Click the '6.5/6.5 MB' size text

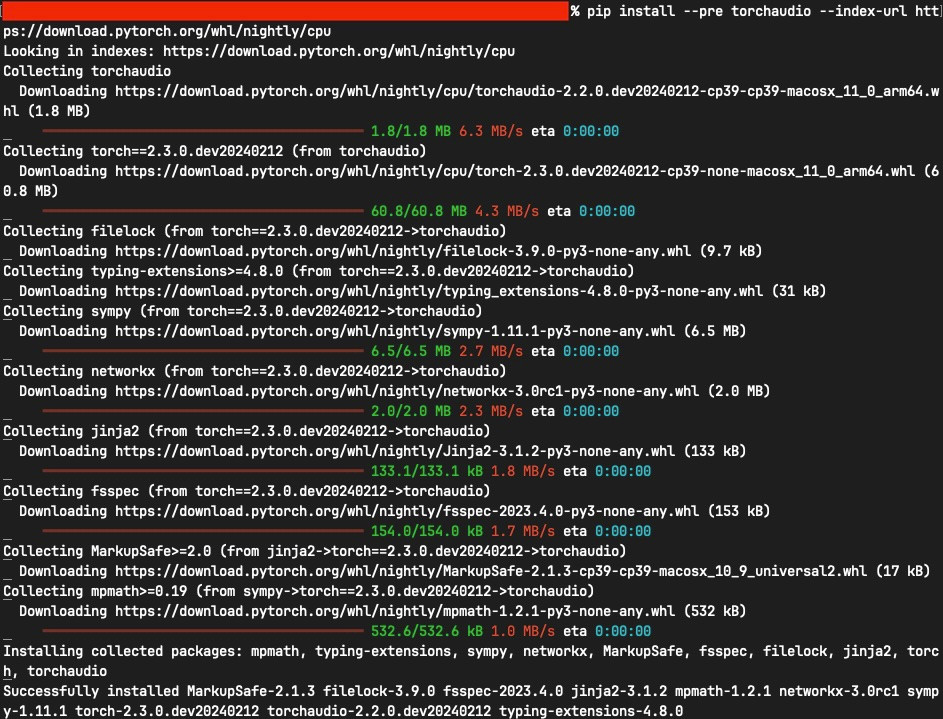point(411,351)
